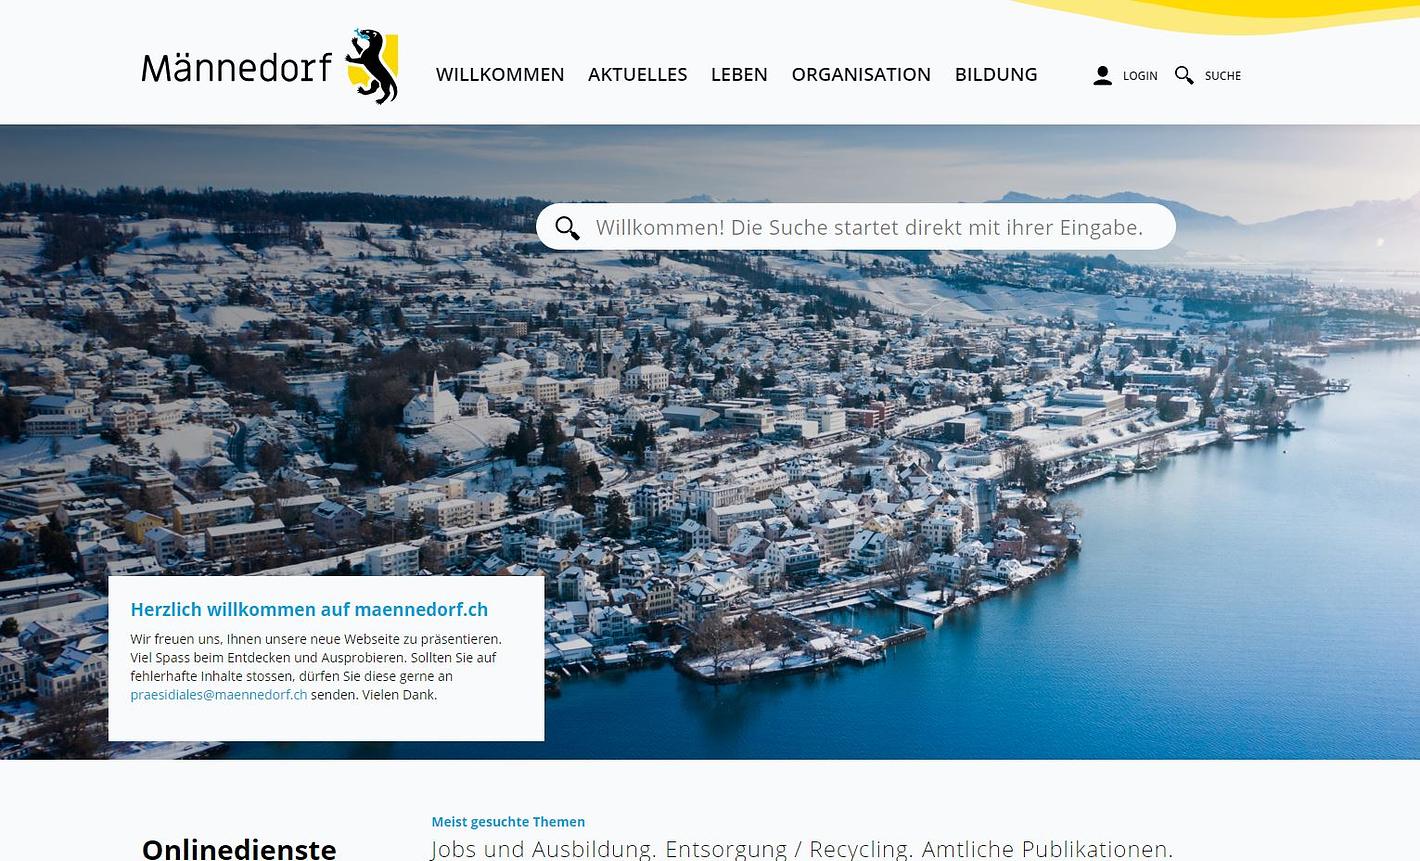
Task: Click the Onlinedienste heading
Action: coord(239,848)
